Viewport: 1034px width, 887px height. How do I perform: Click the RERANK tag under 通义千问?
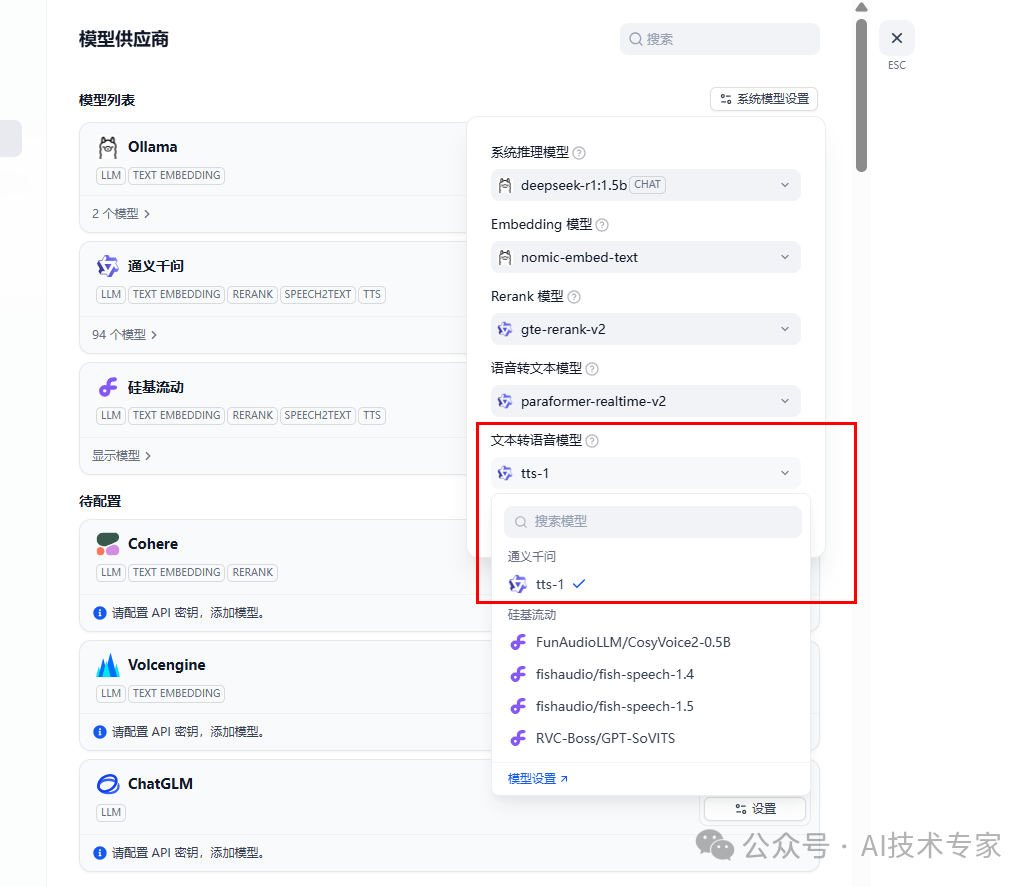(x=253, y=294)
